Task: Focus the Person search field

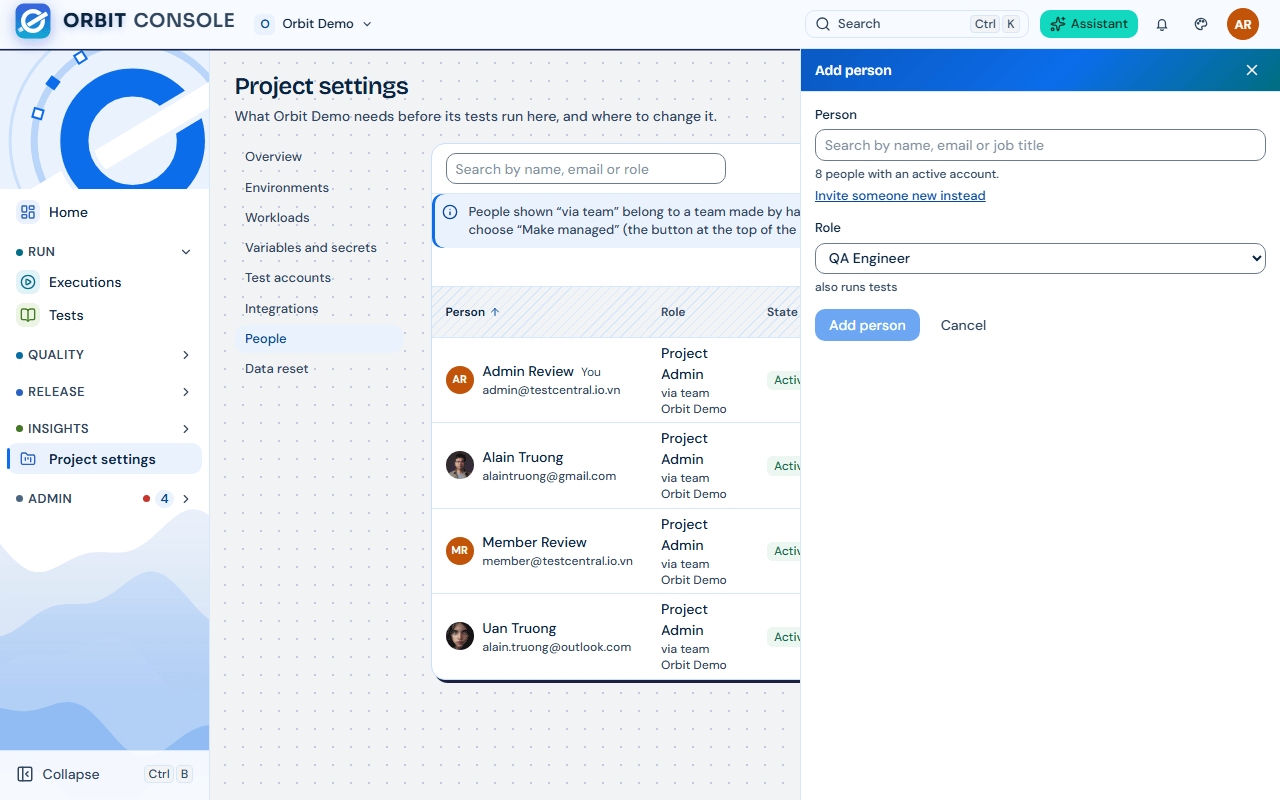Action: (x=1040, y=145)
